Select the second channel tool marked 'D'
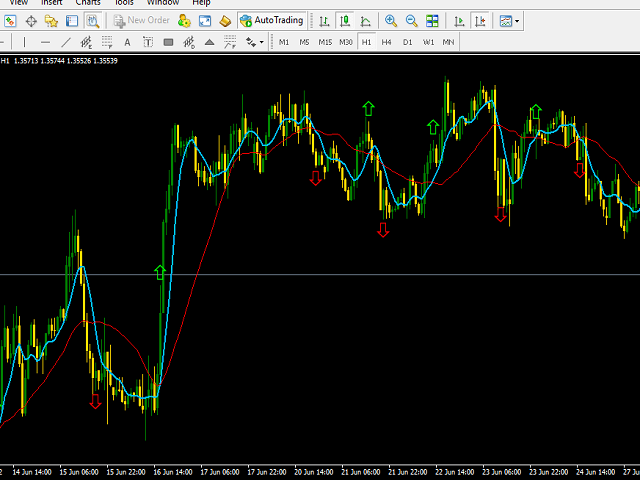This screenshot has width=640, height=480. pos(189,42)
